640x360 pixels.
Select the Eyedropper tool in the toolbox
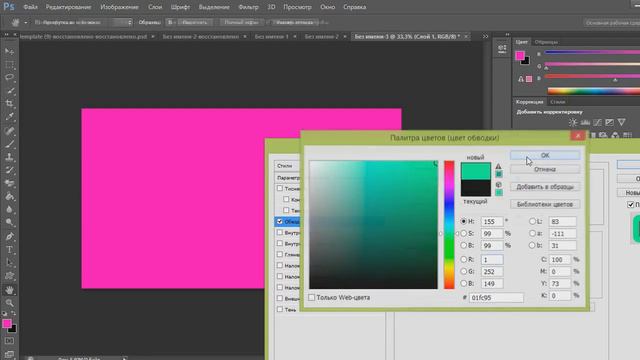coord(9,117)
